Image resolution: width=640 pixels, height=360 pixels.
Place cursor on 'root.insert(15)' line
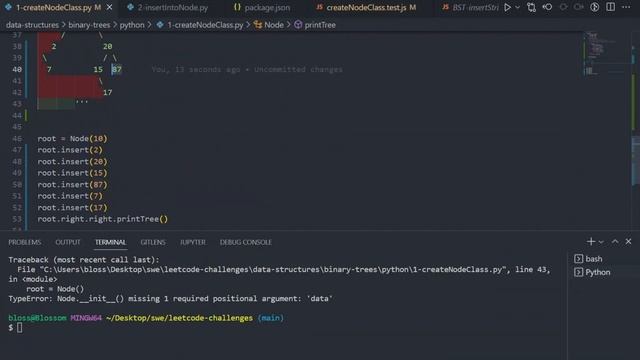(x=72, y=173)
